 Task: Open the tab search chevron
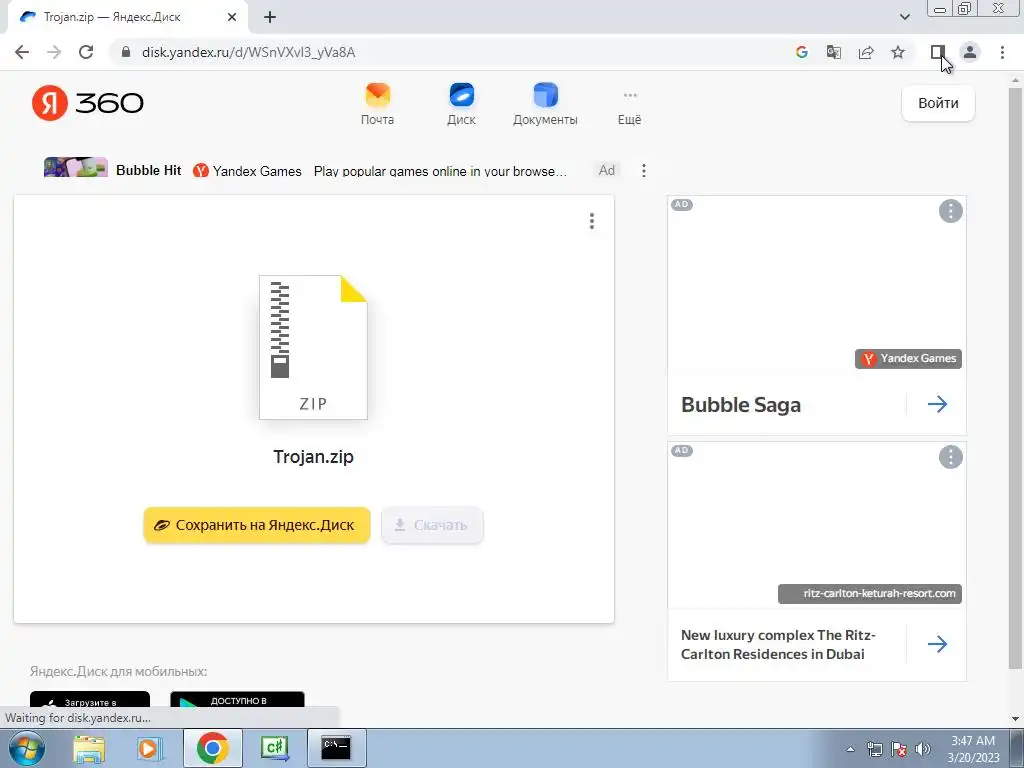(x=904, y=17)
